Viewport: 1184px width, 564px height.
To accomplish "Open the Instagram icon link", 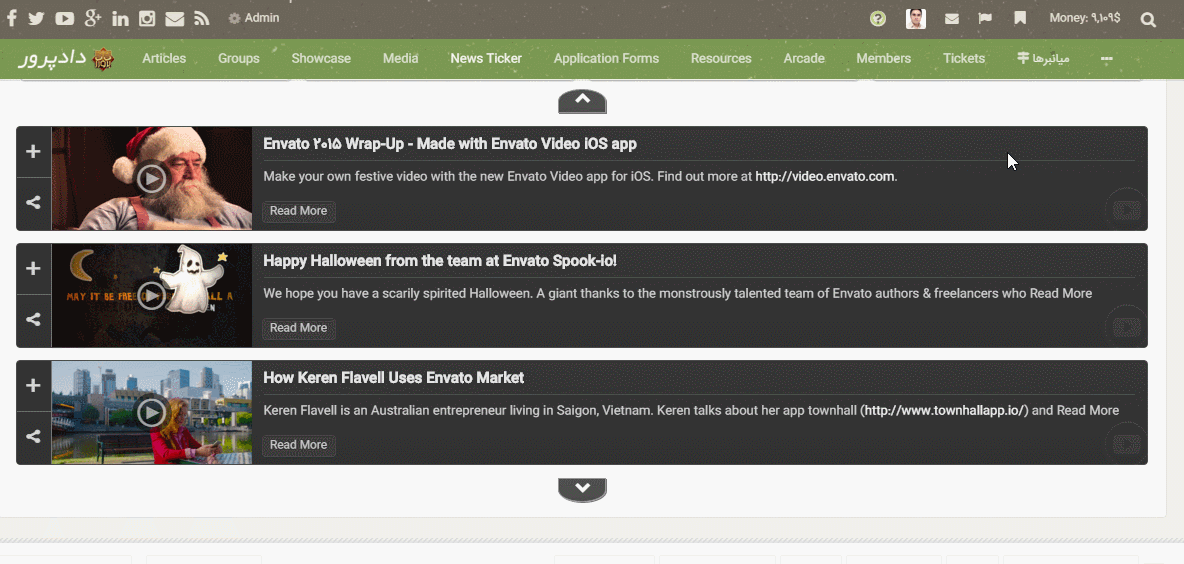I will tap(147, 19).
